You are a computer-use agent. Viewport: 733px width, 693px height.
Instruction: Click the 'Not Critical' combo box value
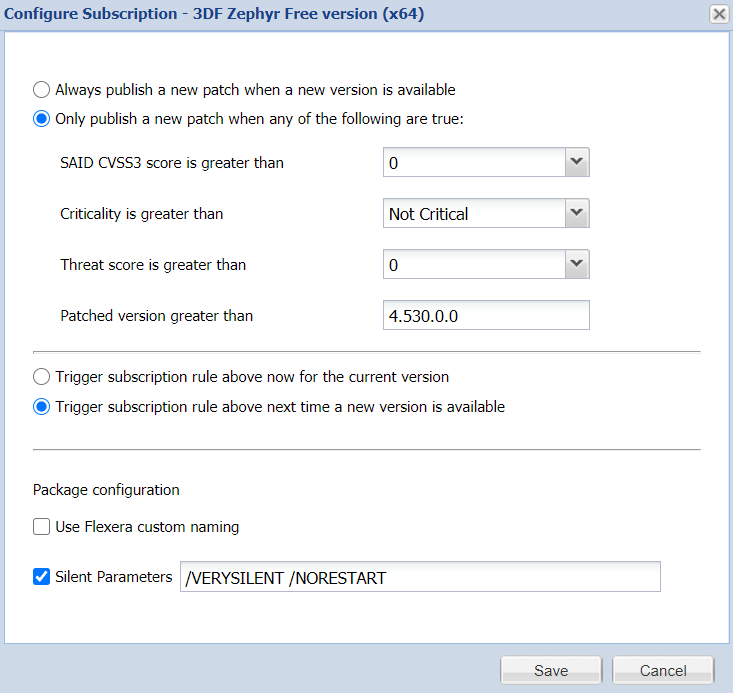(x=473, y=214)
